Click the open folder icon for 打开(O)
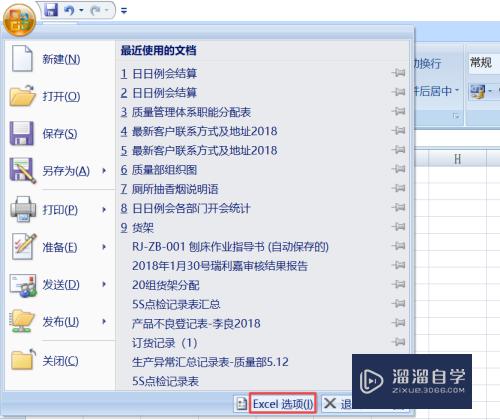Image resolution: width=500 pixels, height=420 pixels. tap(22, 96)
